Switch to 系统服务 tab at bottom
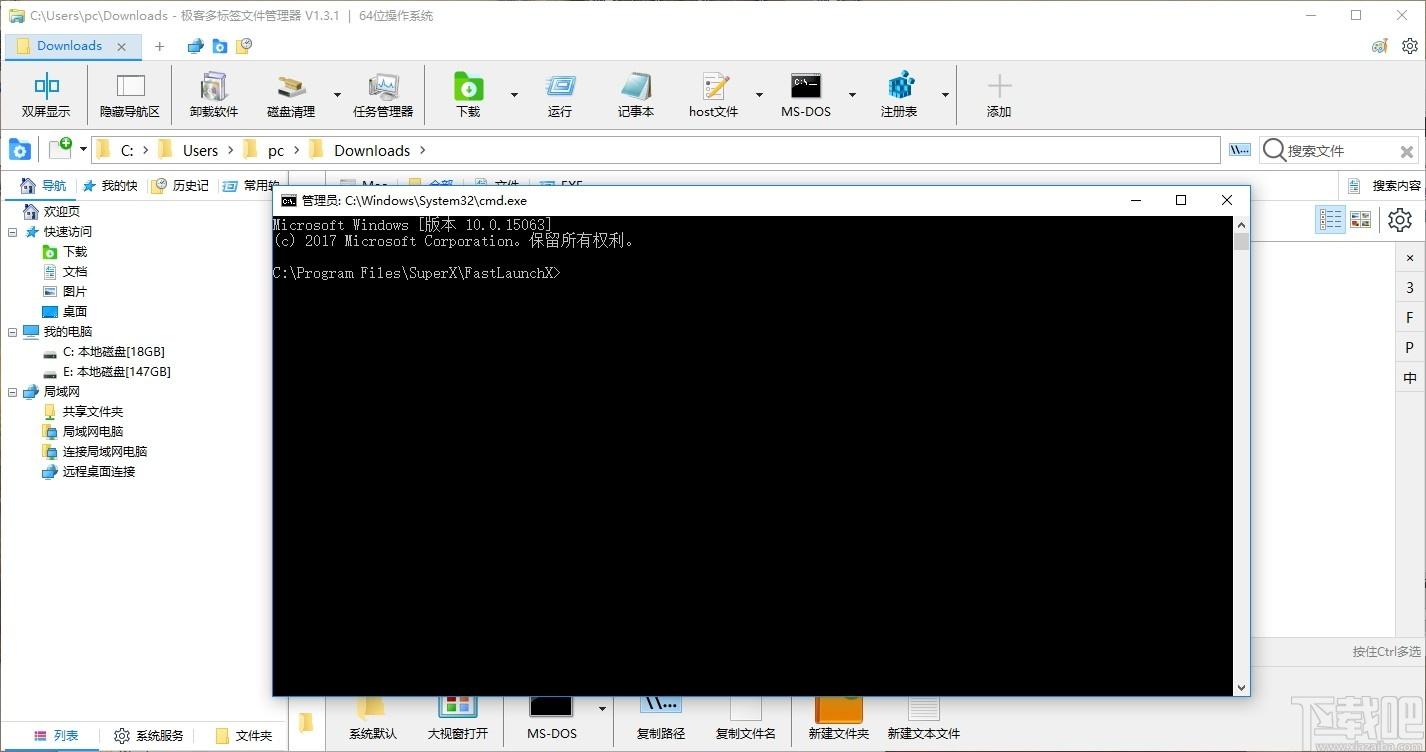The height and width of the screenshot is (752, 1426). click(148, 735)
